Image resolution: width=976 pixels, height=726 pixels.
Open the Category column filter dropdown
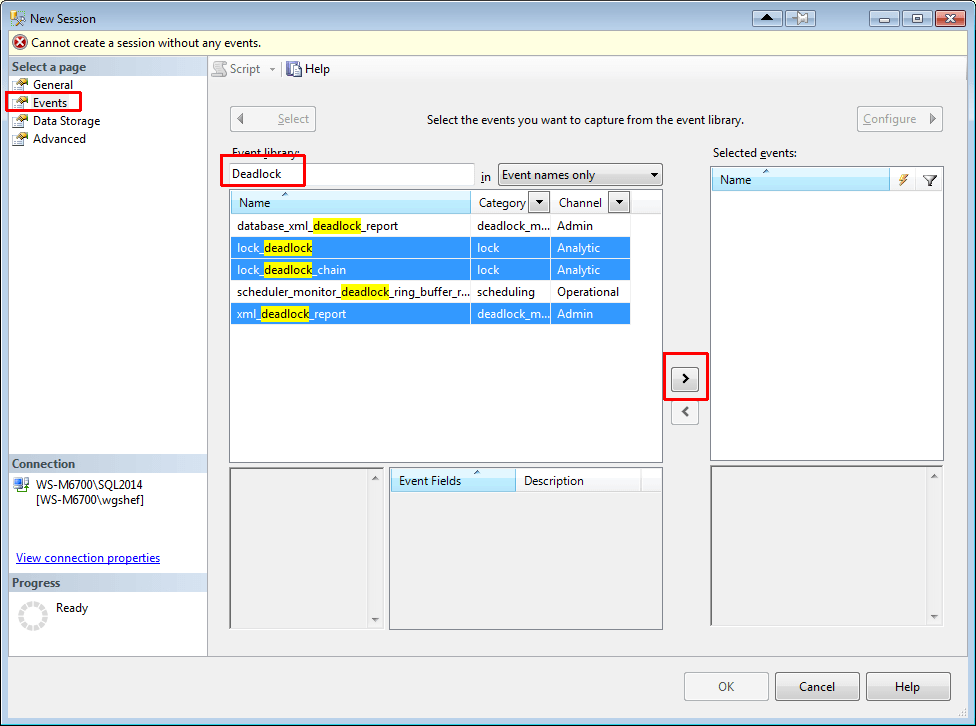coord(538,202)
